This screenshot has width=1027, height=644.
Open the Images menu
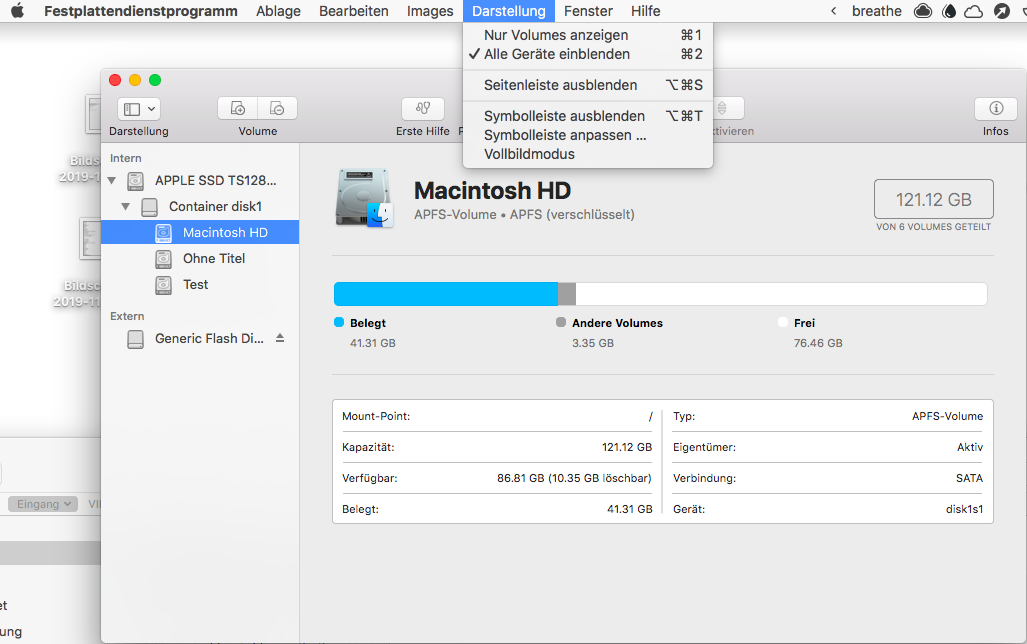point(430,11)
